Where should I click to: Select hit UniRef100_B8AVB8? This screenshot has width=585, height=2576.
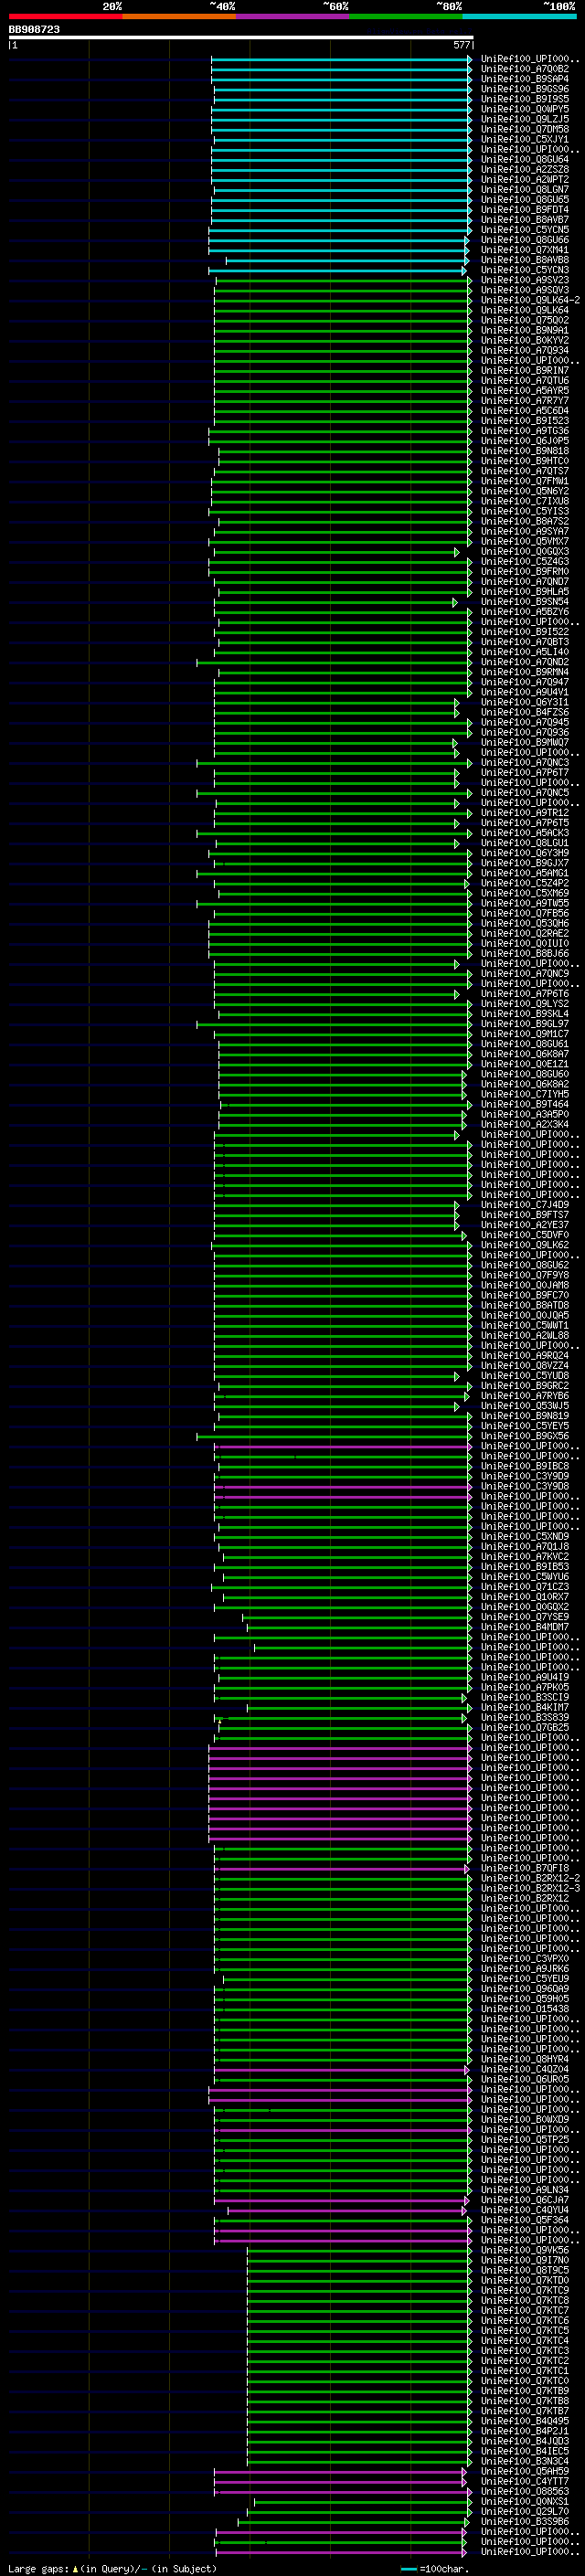(525, 260)
